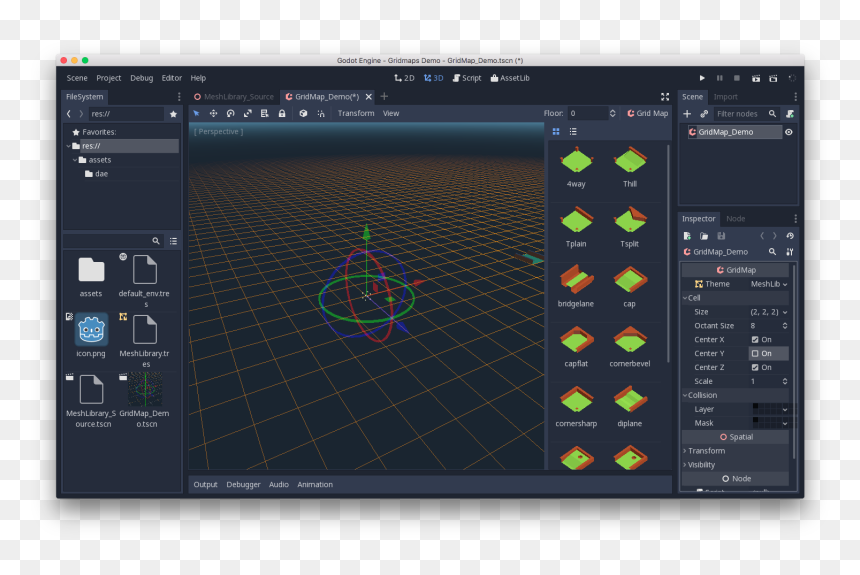
Task: Toggle the local space cube icon
Action: (x=303, y=113)
